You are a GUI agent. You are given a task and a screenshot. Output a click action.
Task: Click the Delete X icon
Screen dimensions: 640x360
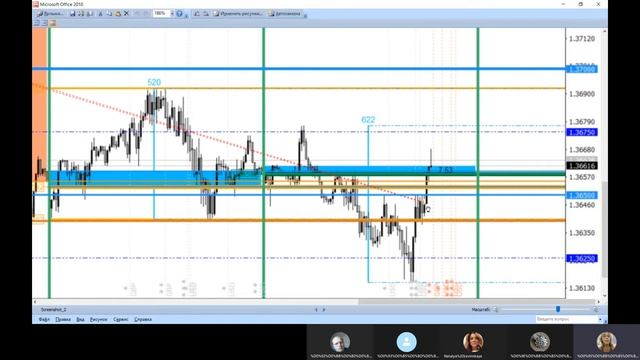126,13
